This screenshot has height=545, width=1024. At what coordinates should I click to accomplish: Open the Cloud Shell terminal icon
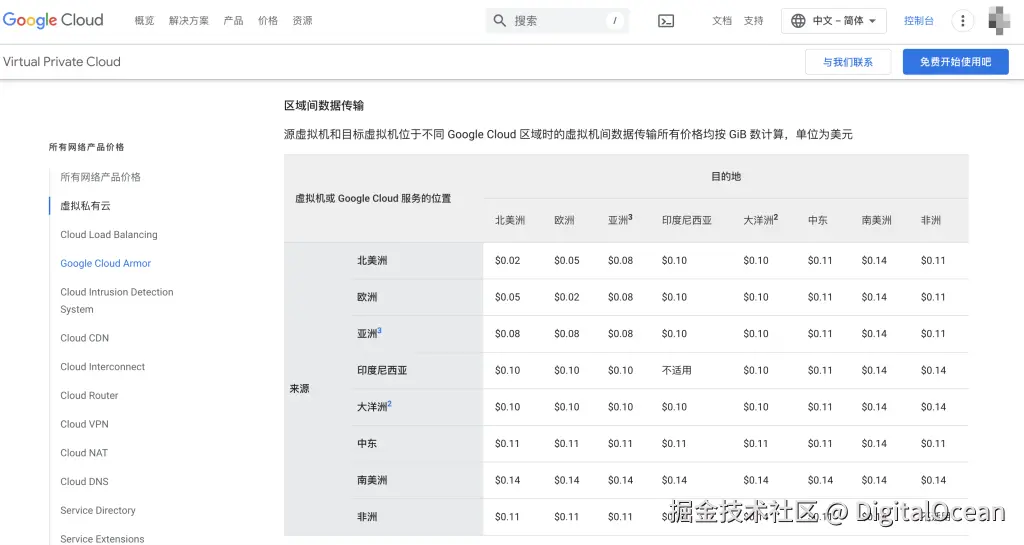665,21
